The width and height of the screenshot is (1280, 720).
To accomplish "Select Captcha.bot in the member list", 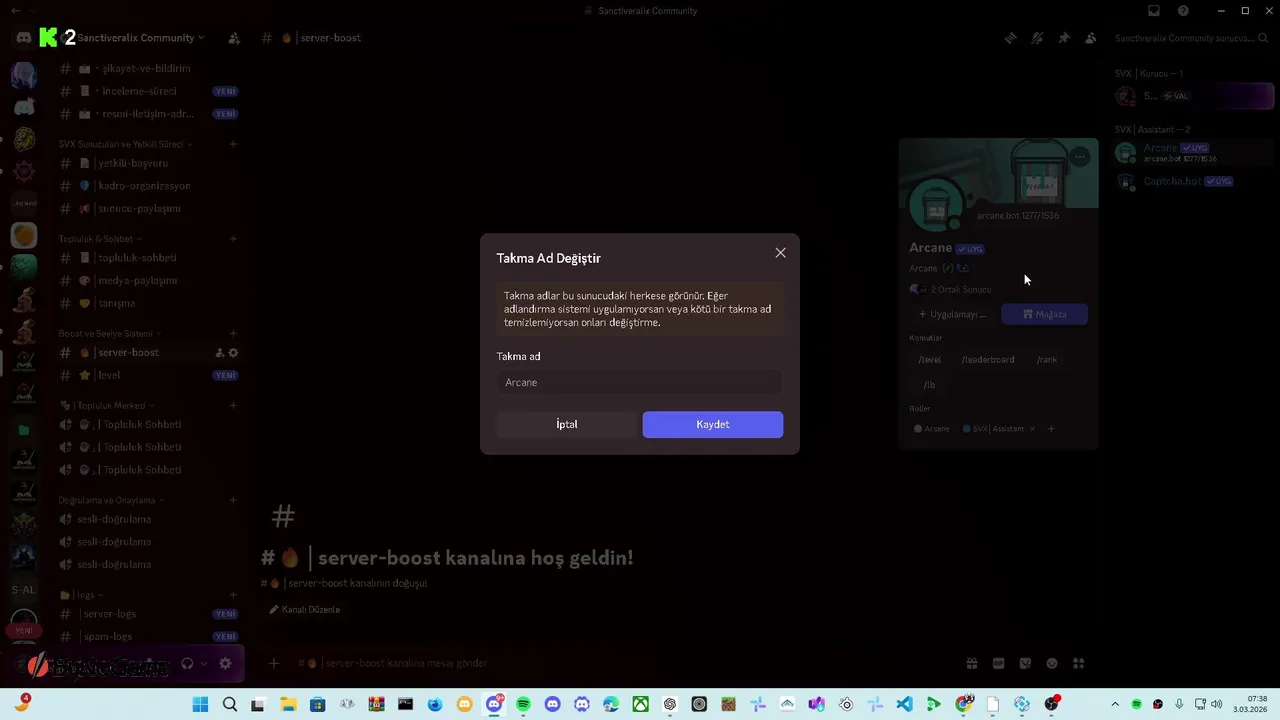I will tap(1195, 181).
